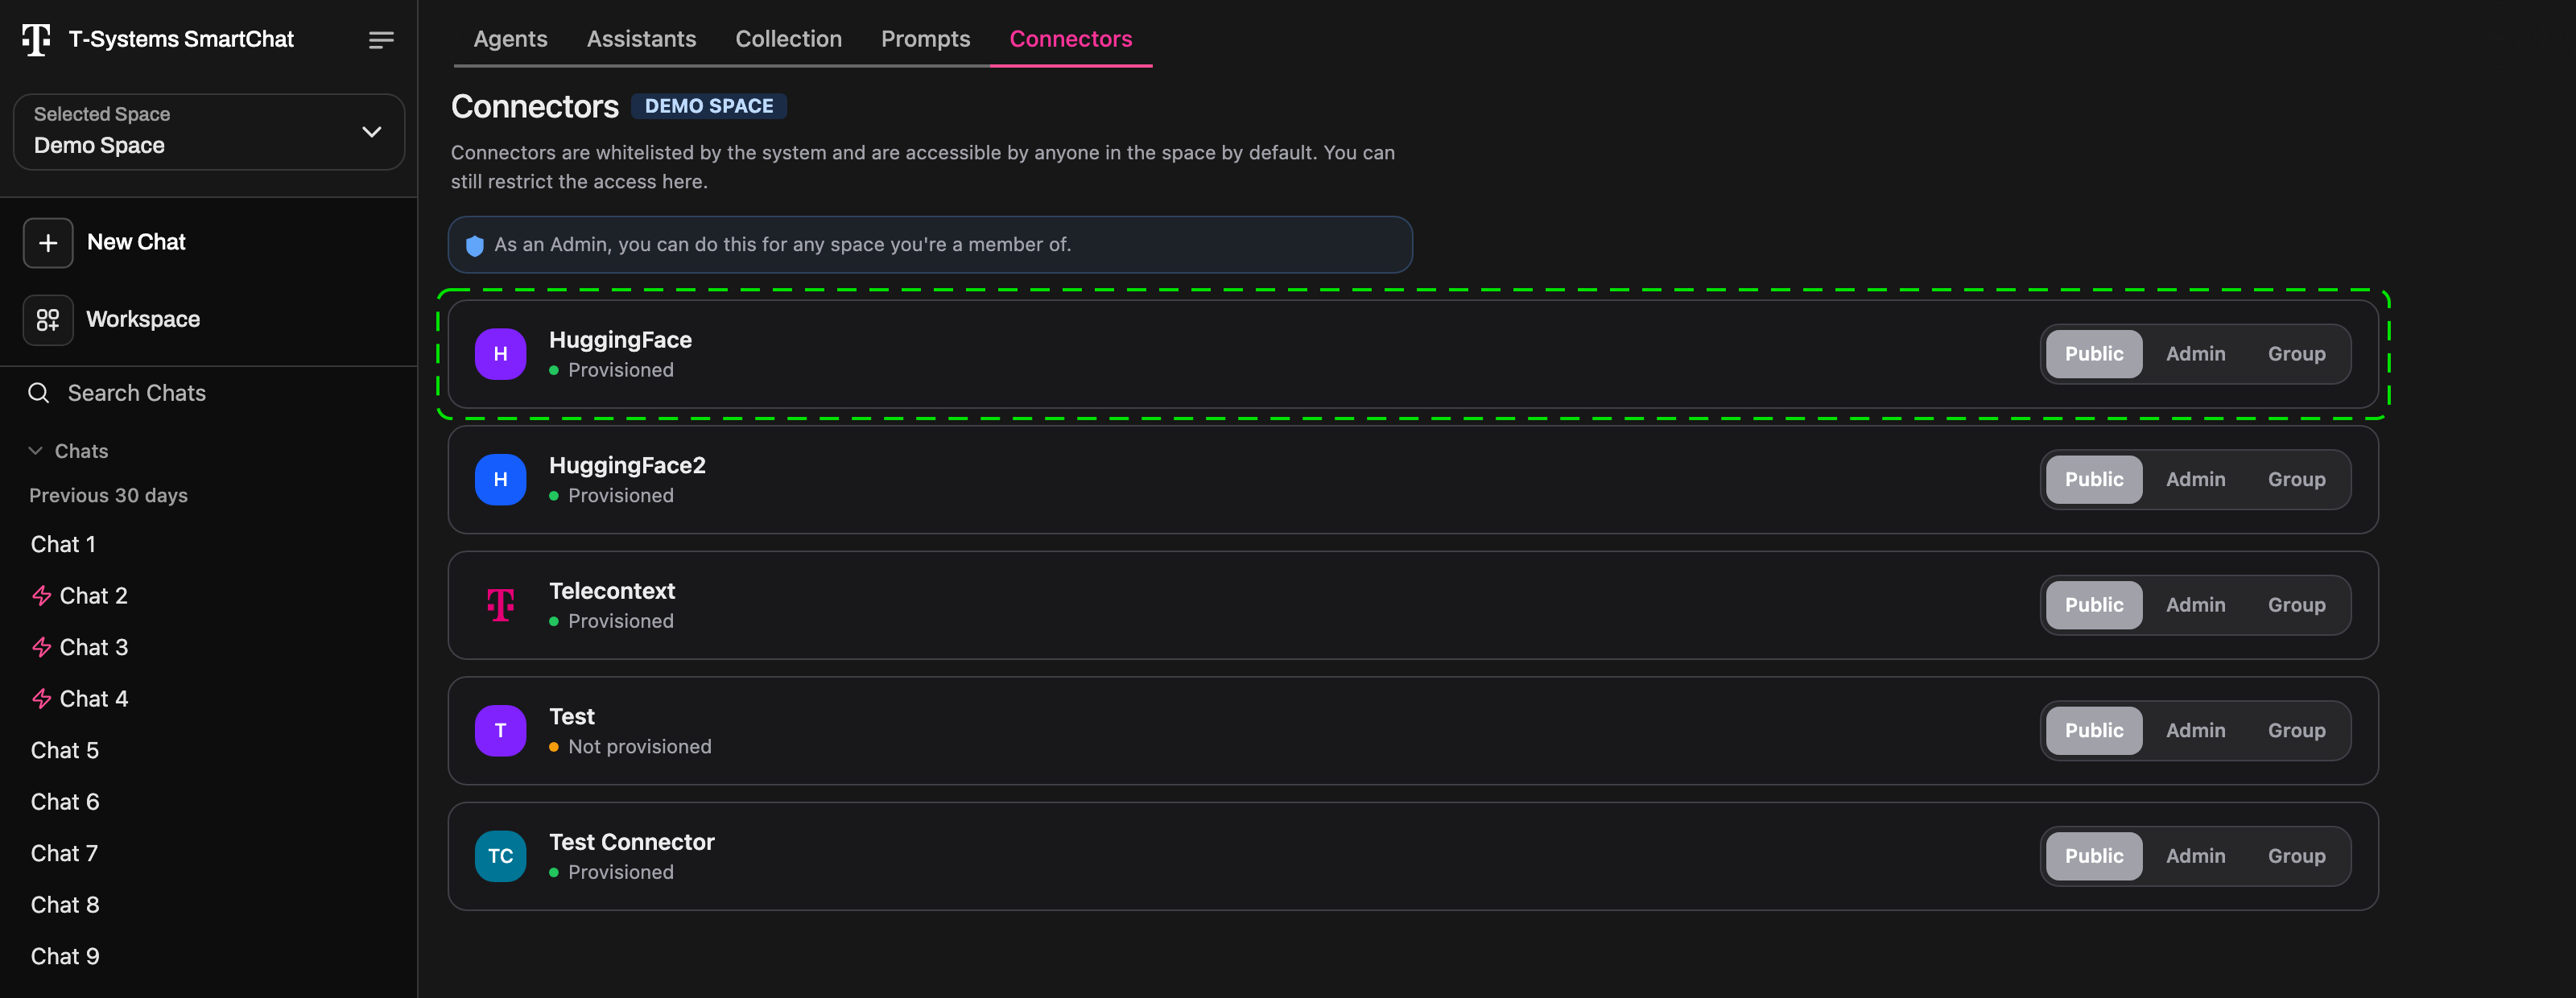Viewport: 2576px width, 998px height.
Task: Open the Prompts tab
Action: coord(925,39)
